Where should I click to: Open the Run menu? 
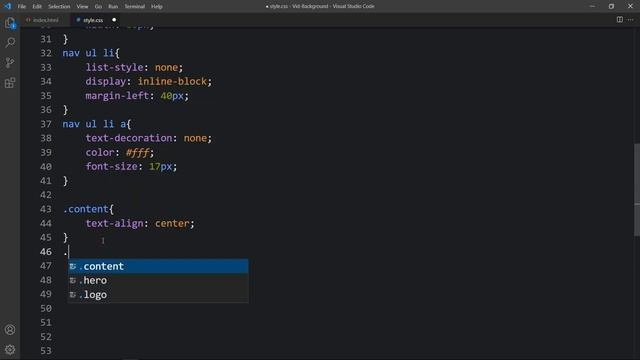tap(113, 7)
